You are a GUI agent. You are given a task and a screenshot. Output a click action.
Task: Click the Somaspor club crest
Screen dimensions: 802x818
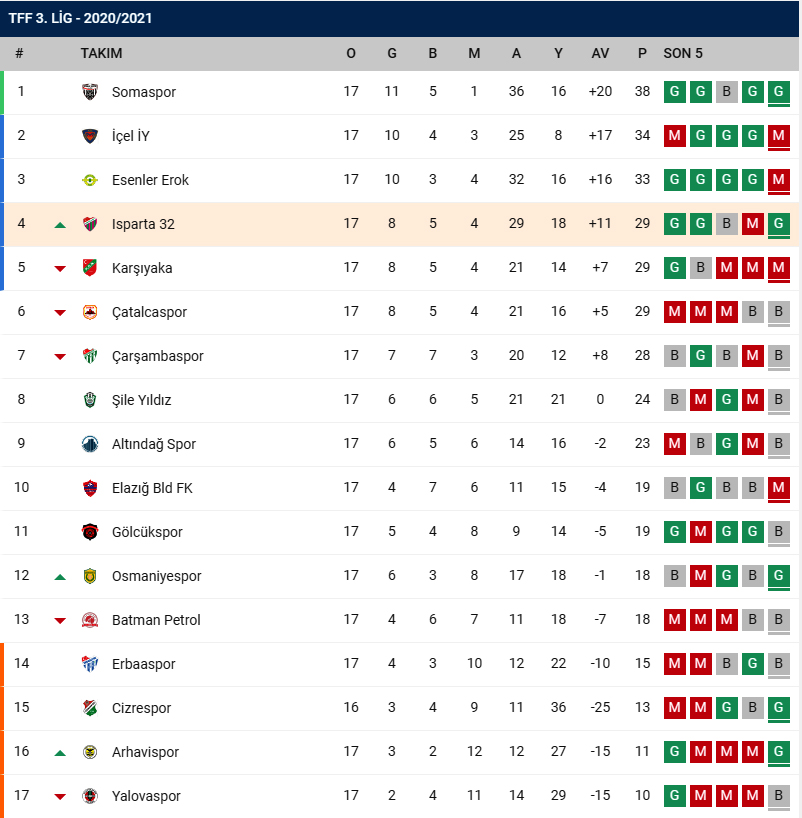90,92
